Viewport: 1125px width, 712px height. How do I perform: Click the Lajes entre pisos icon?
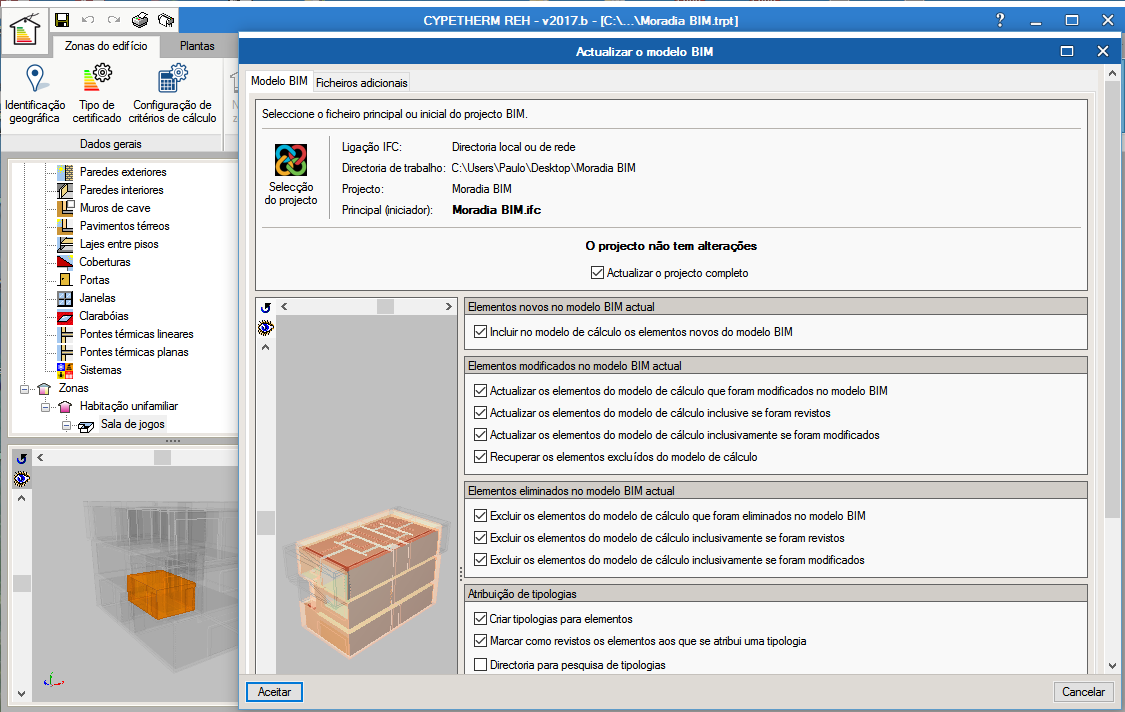[x=65, y=243]
